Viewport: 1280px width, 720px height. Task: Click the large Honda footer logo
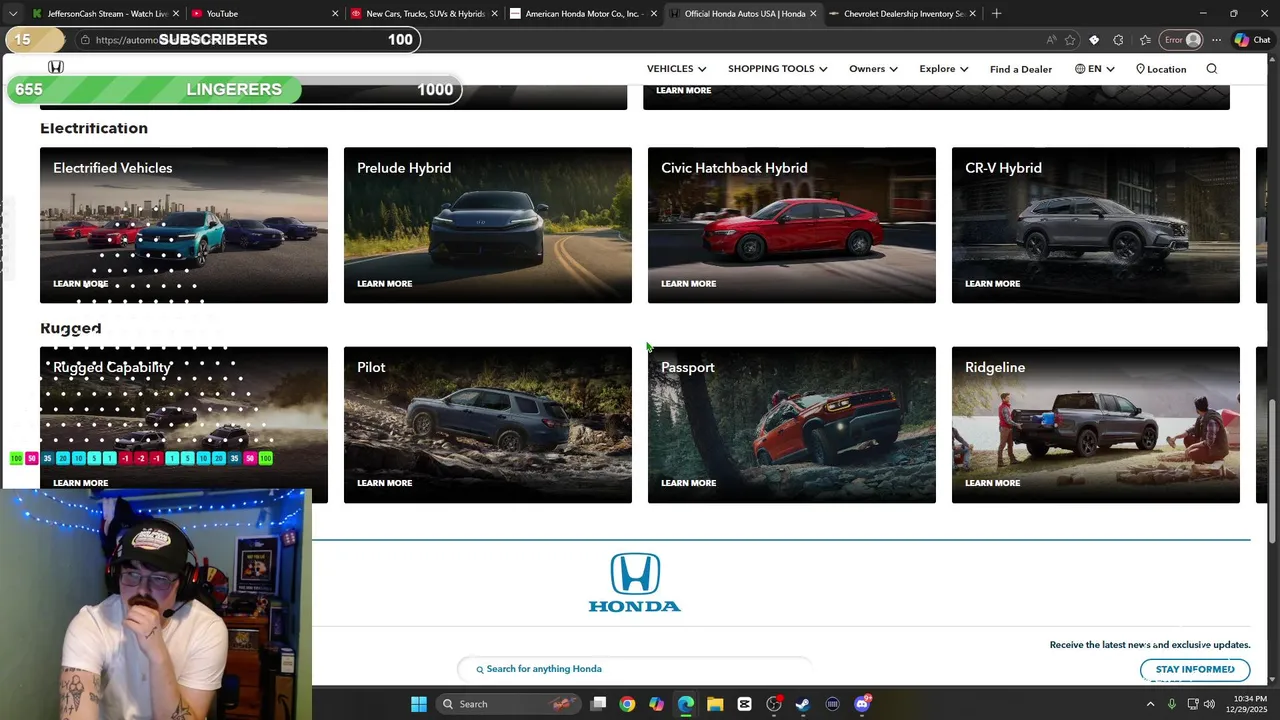635,582
